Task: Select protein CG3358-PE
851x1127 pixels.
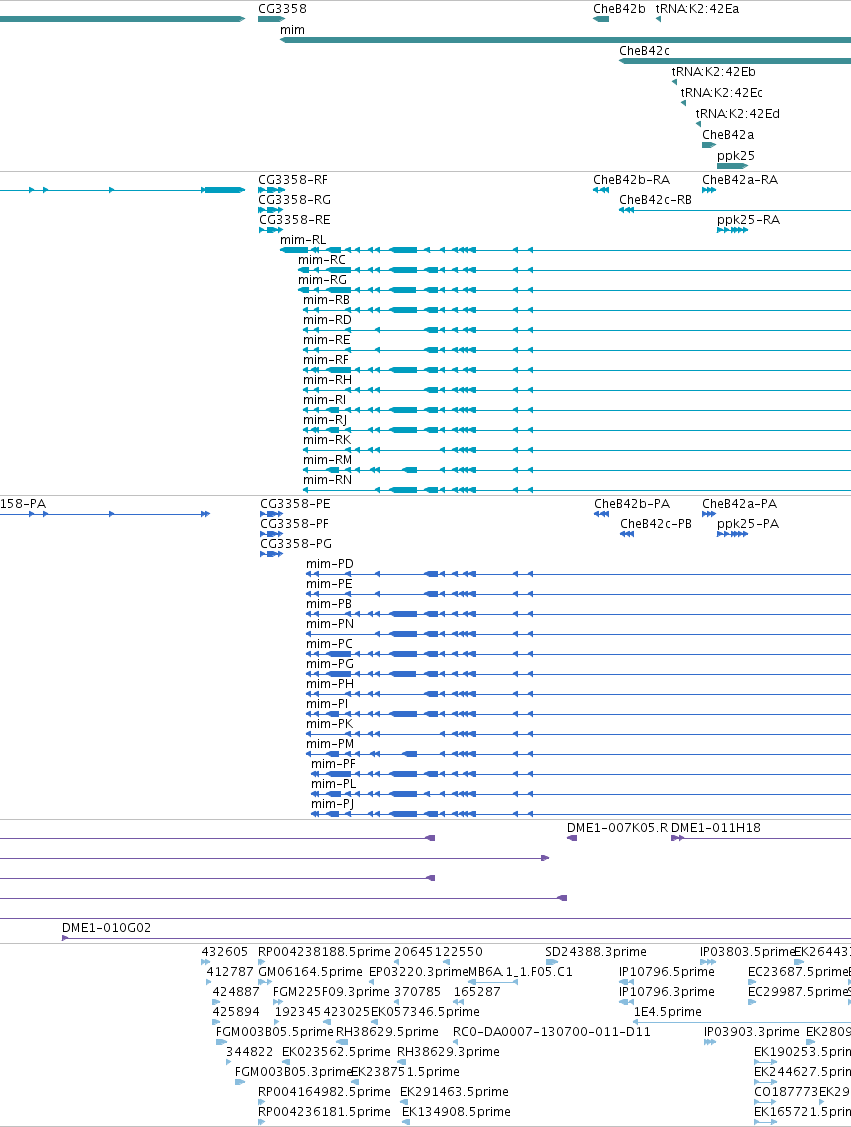Action: 295,504
